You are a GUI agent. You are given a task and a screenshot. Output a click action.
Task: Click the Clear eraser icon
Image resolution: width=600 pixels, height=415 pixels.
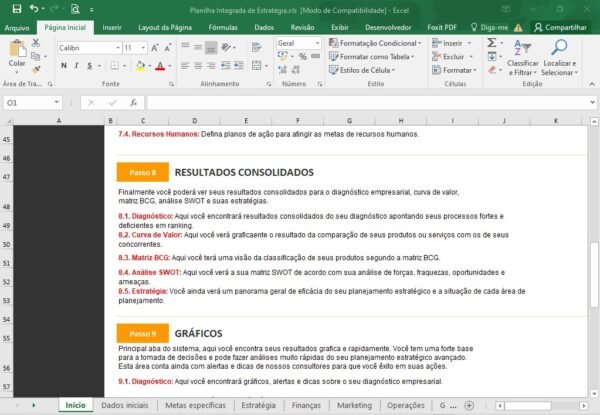point(492,70)
